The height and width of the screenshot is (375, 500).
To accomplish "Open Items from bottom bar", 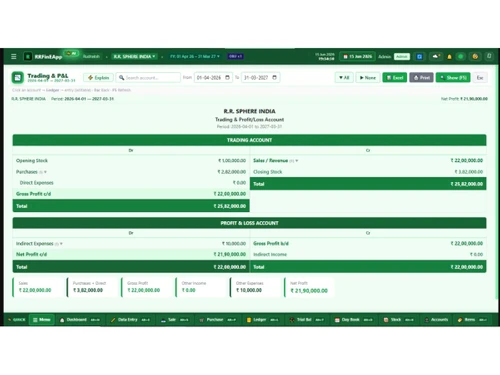I will (x=473, y=320).
